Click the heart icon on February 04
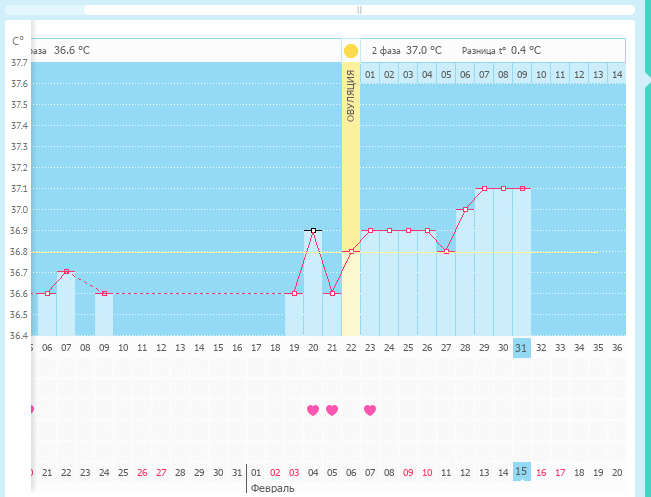 pos(313,410)
